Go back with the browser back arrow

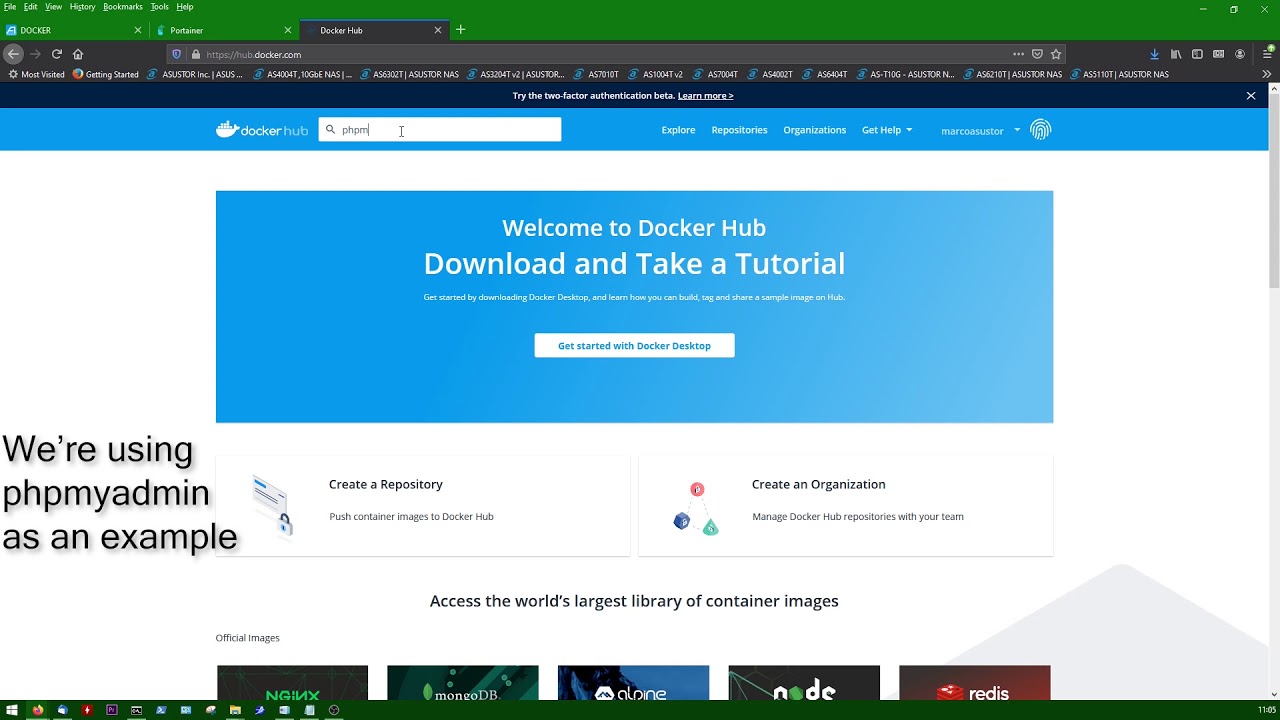click(13, 54)
